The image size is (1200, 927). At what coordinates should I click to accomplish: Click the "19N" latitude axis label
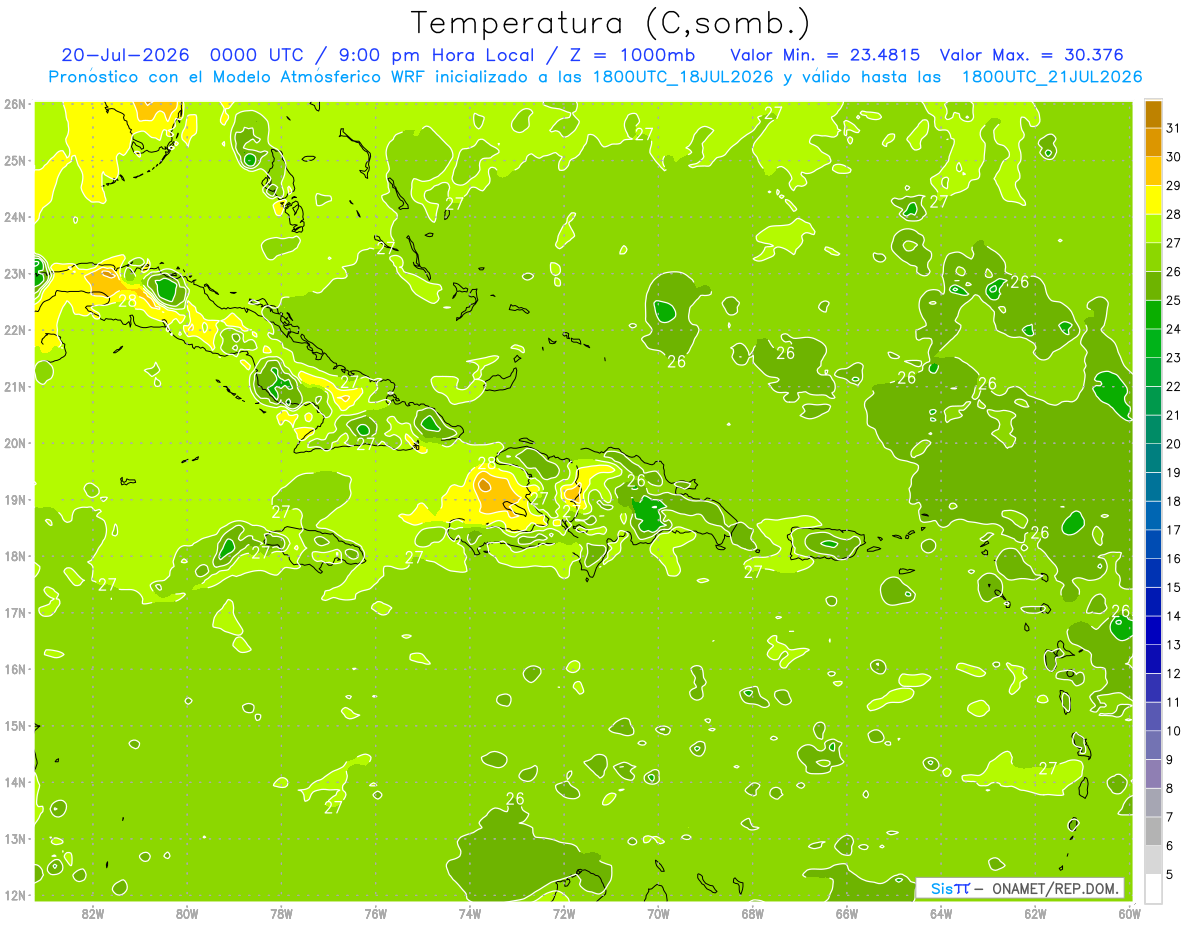click(14, 499)
